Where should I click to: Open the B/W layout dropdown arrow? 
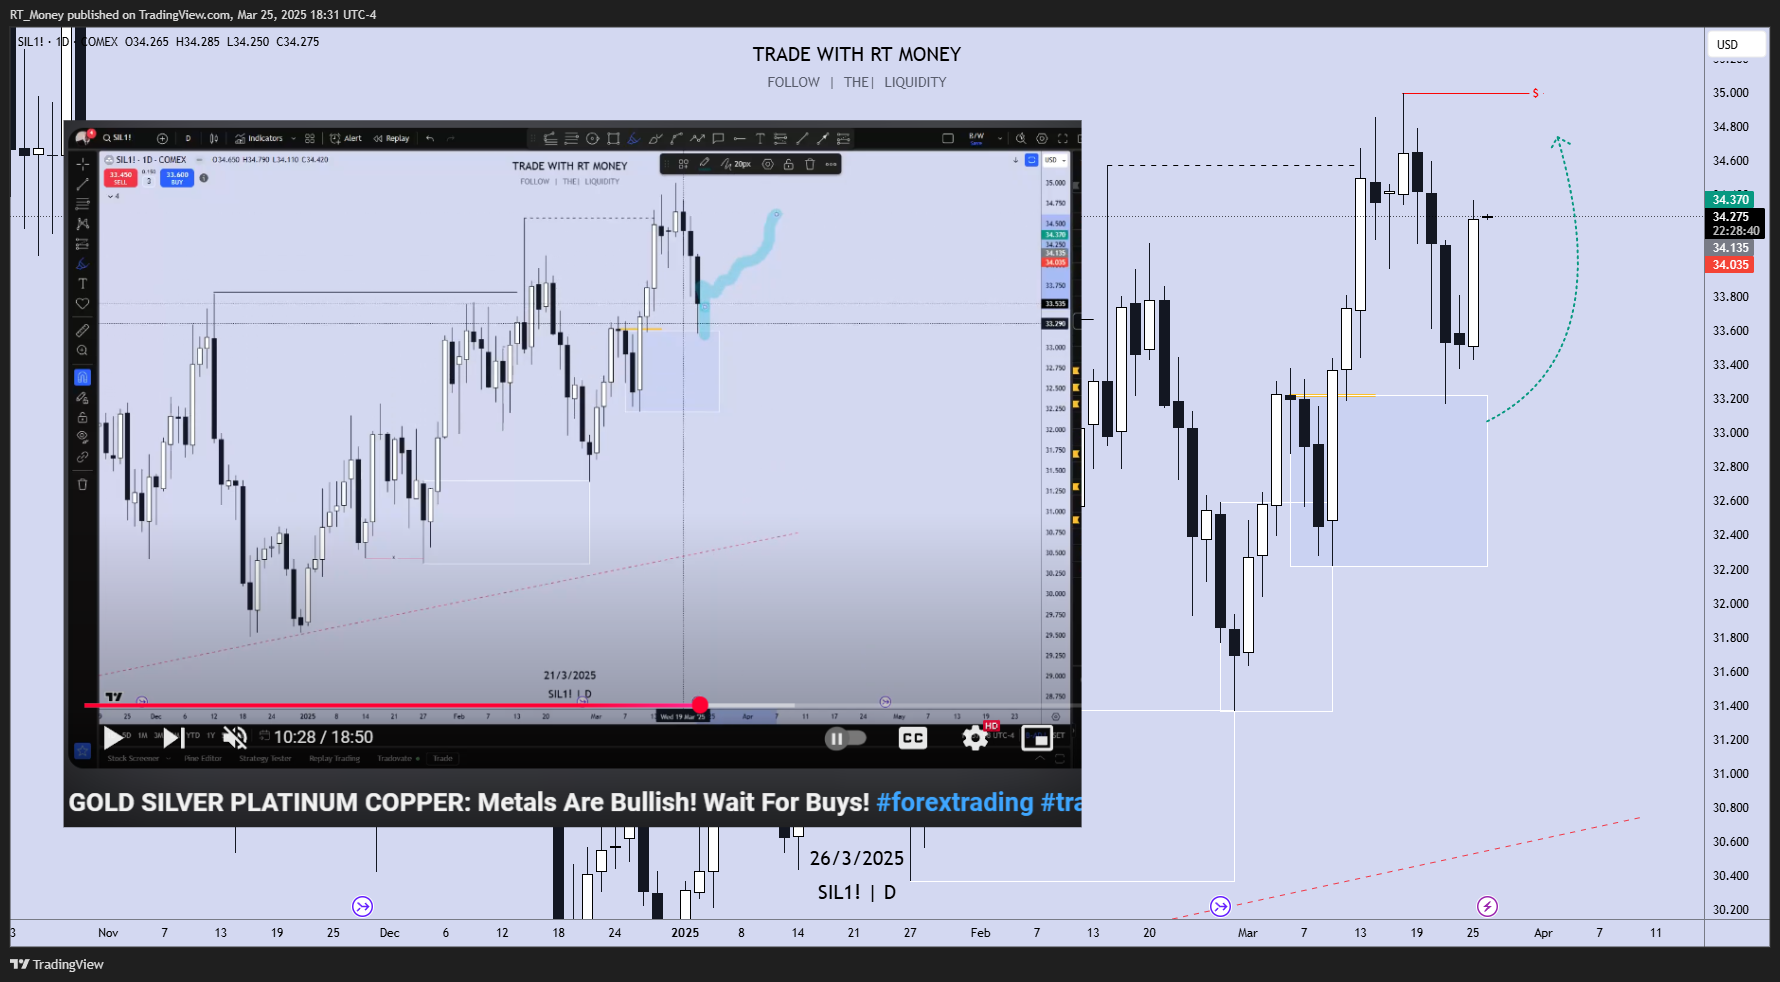[1000, 139]
